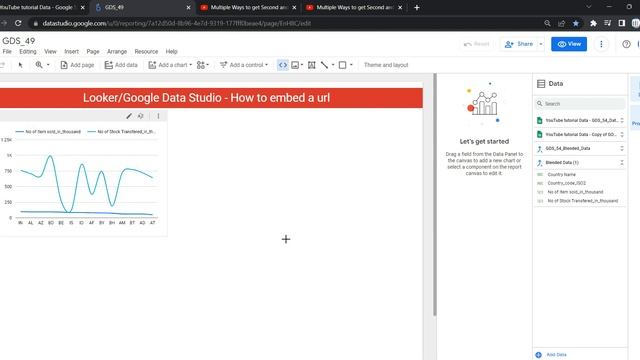The image size is (640, 360).
Task: Click the Share button
Action: pos(519,44)
